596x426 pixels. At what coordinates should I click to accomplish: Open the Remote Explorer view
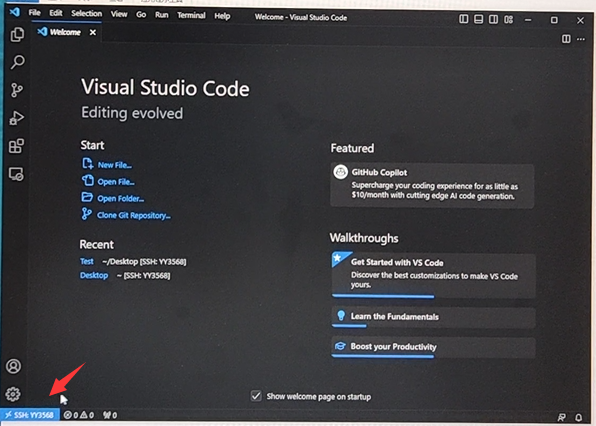[16, 174]
